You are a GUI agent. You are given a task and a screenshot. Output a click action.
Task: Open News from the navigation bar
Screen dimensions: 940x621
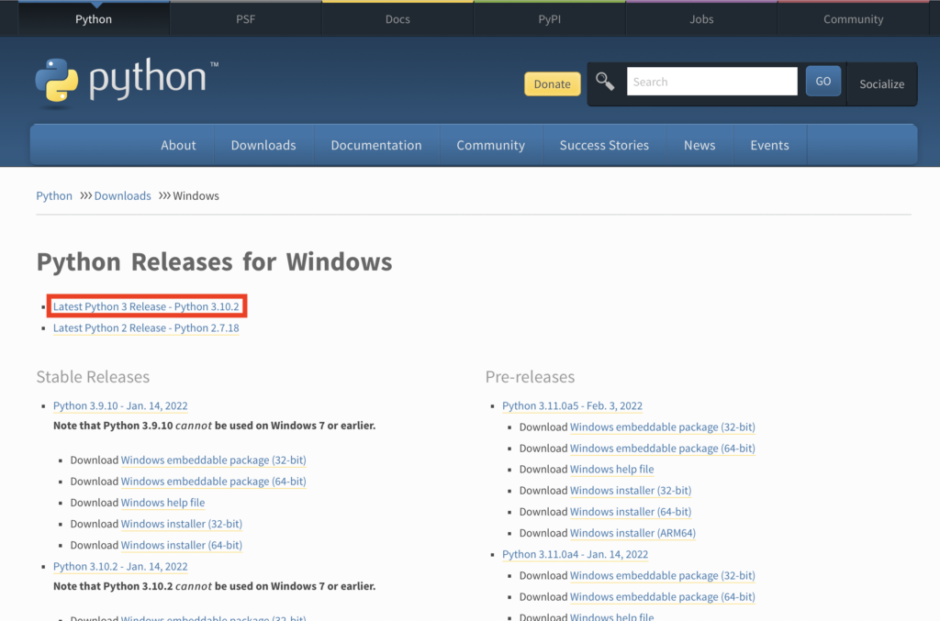pyautogui.click(x=699, y=144)
